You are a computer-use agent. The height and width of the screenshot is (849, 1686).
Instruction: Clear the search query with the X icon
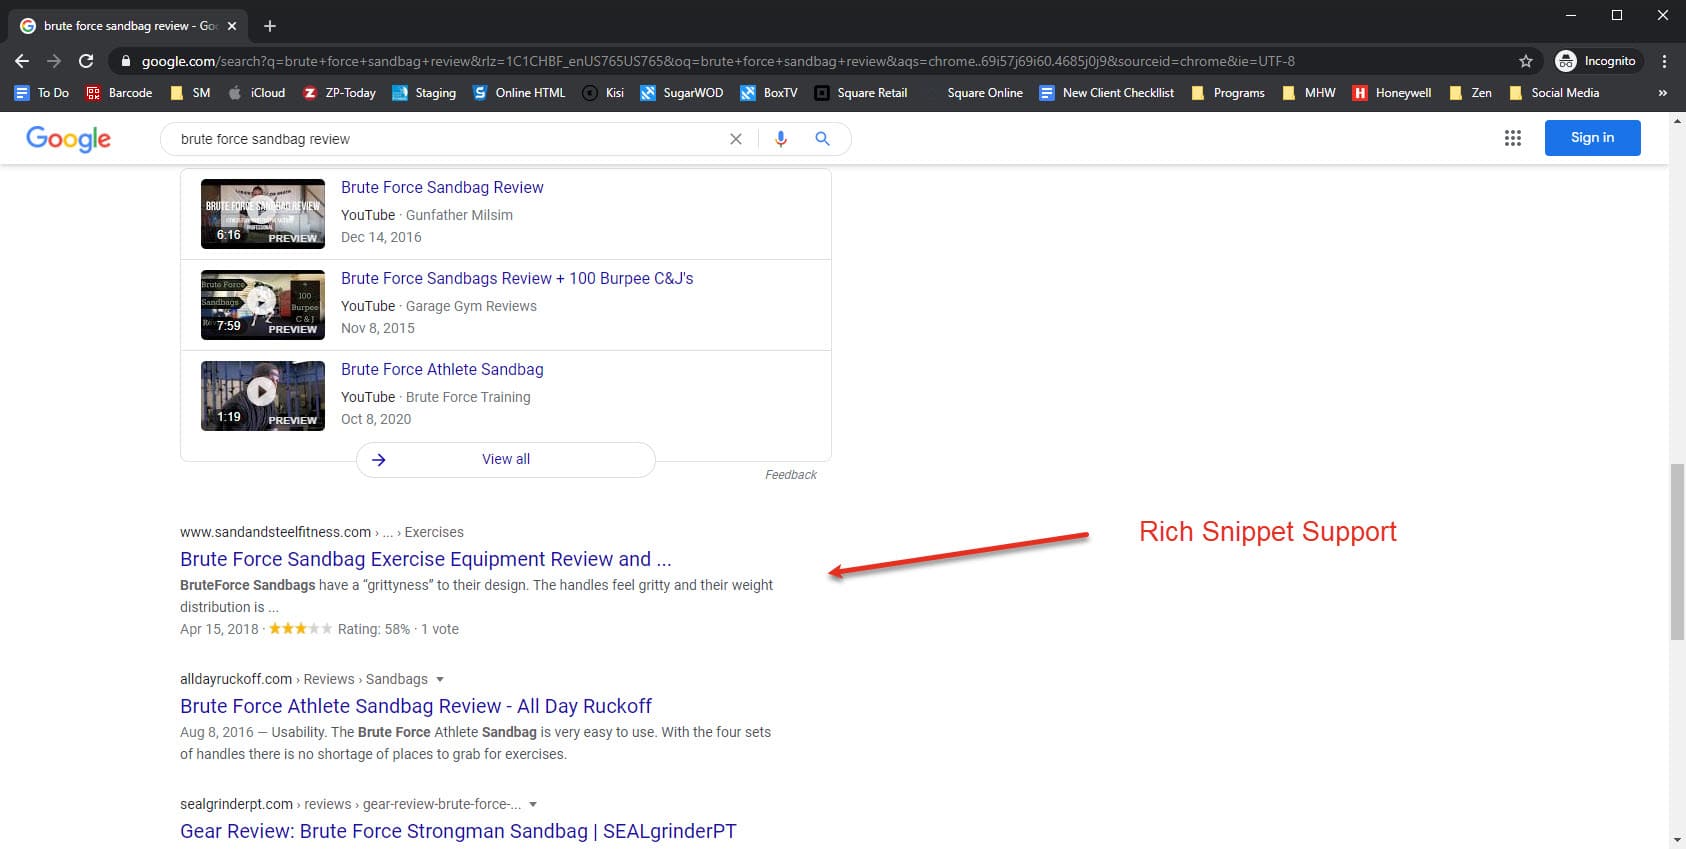coord(736,139)
